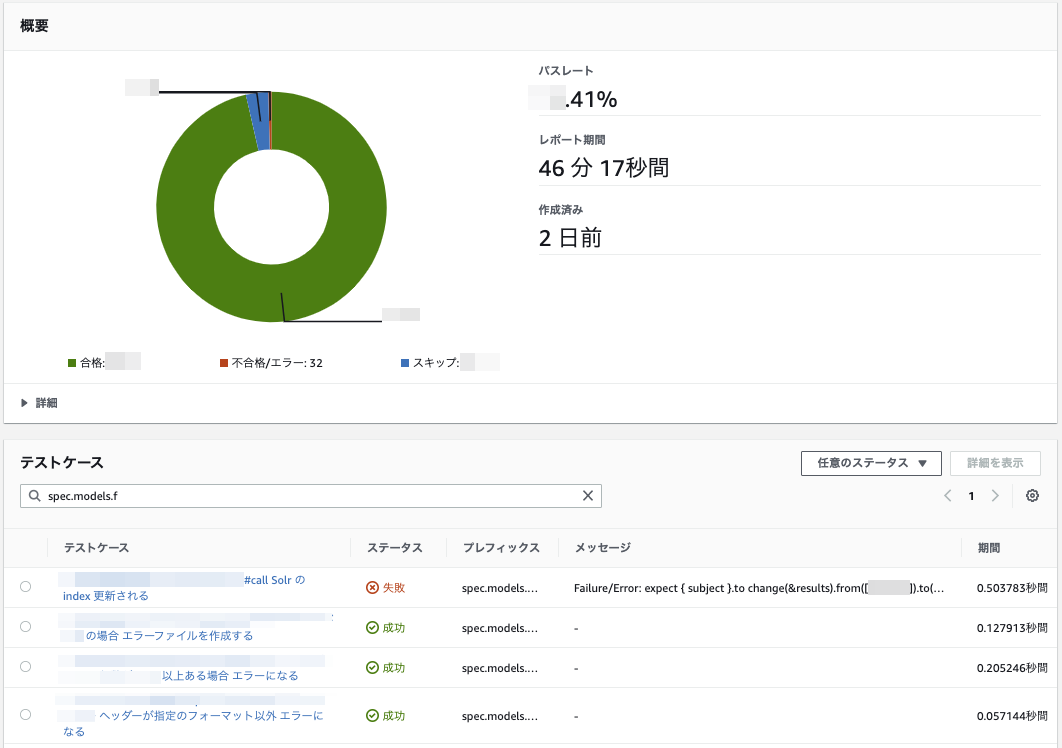Viewport: 1062px width, 748px height.
Task: Select the radio for 以上ある場合 エラーになる row
Action: pyautogui.click(x=26, y=667)
